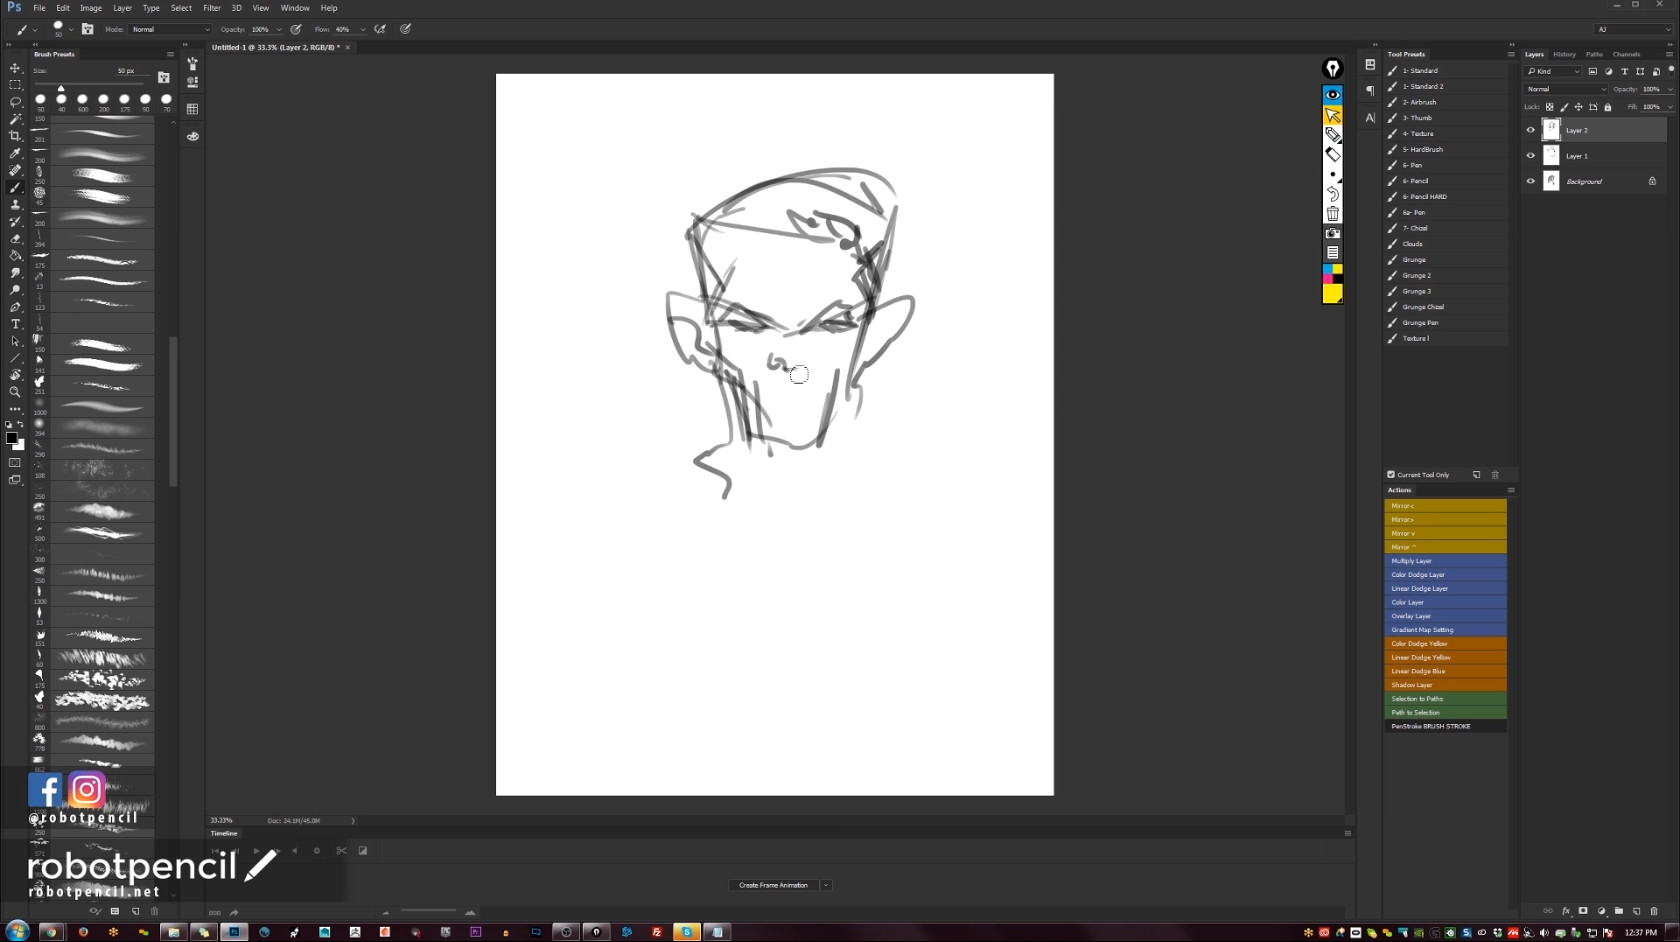1680x942 pixels.
Task: Select the Move tool
Action: click(x=15, y=68)
